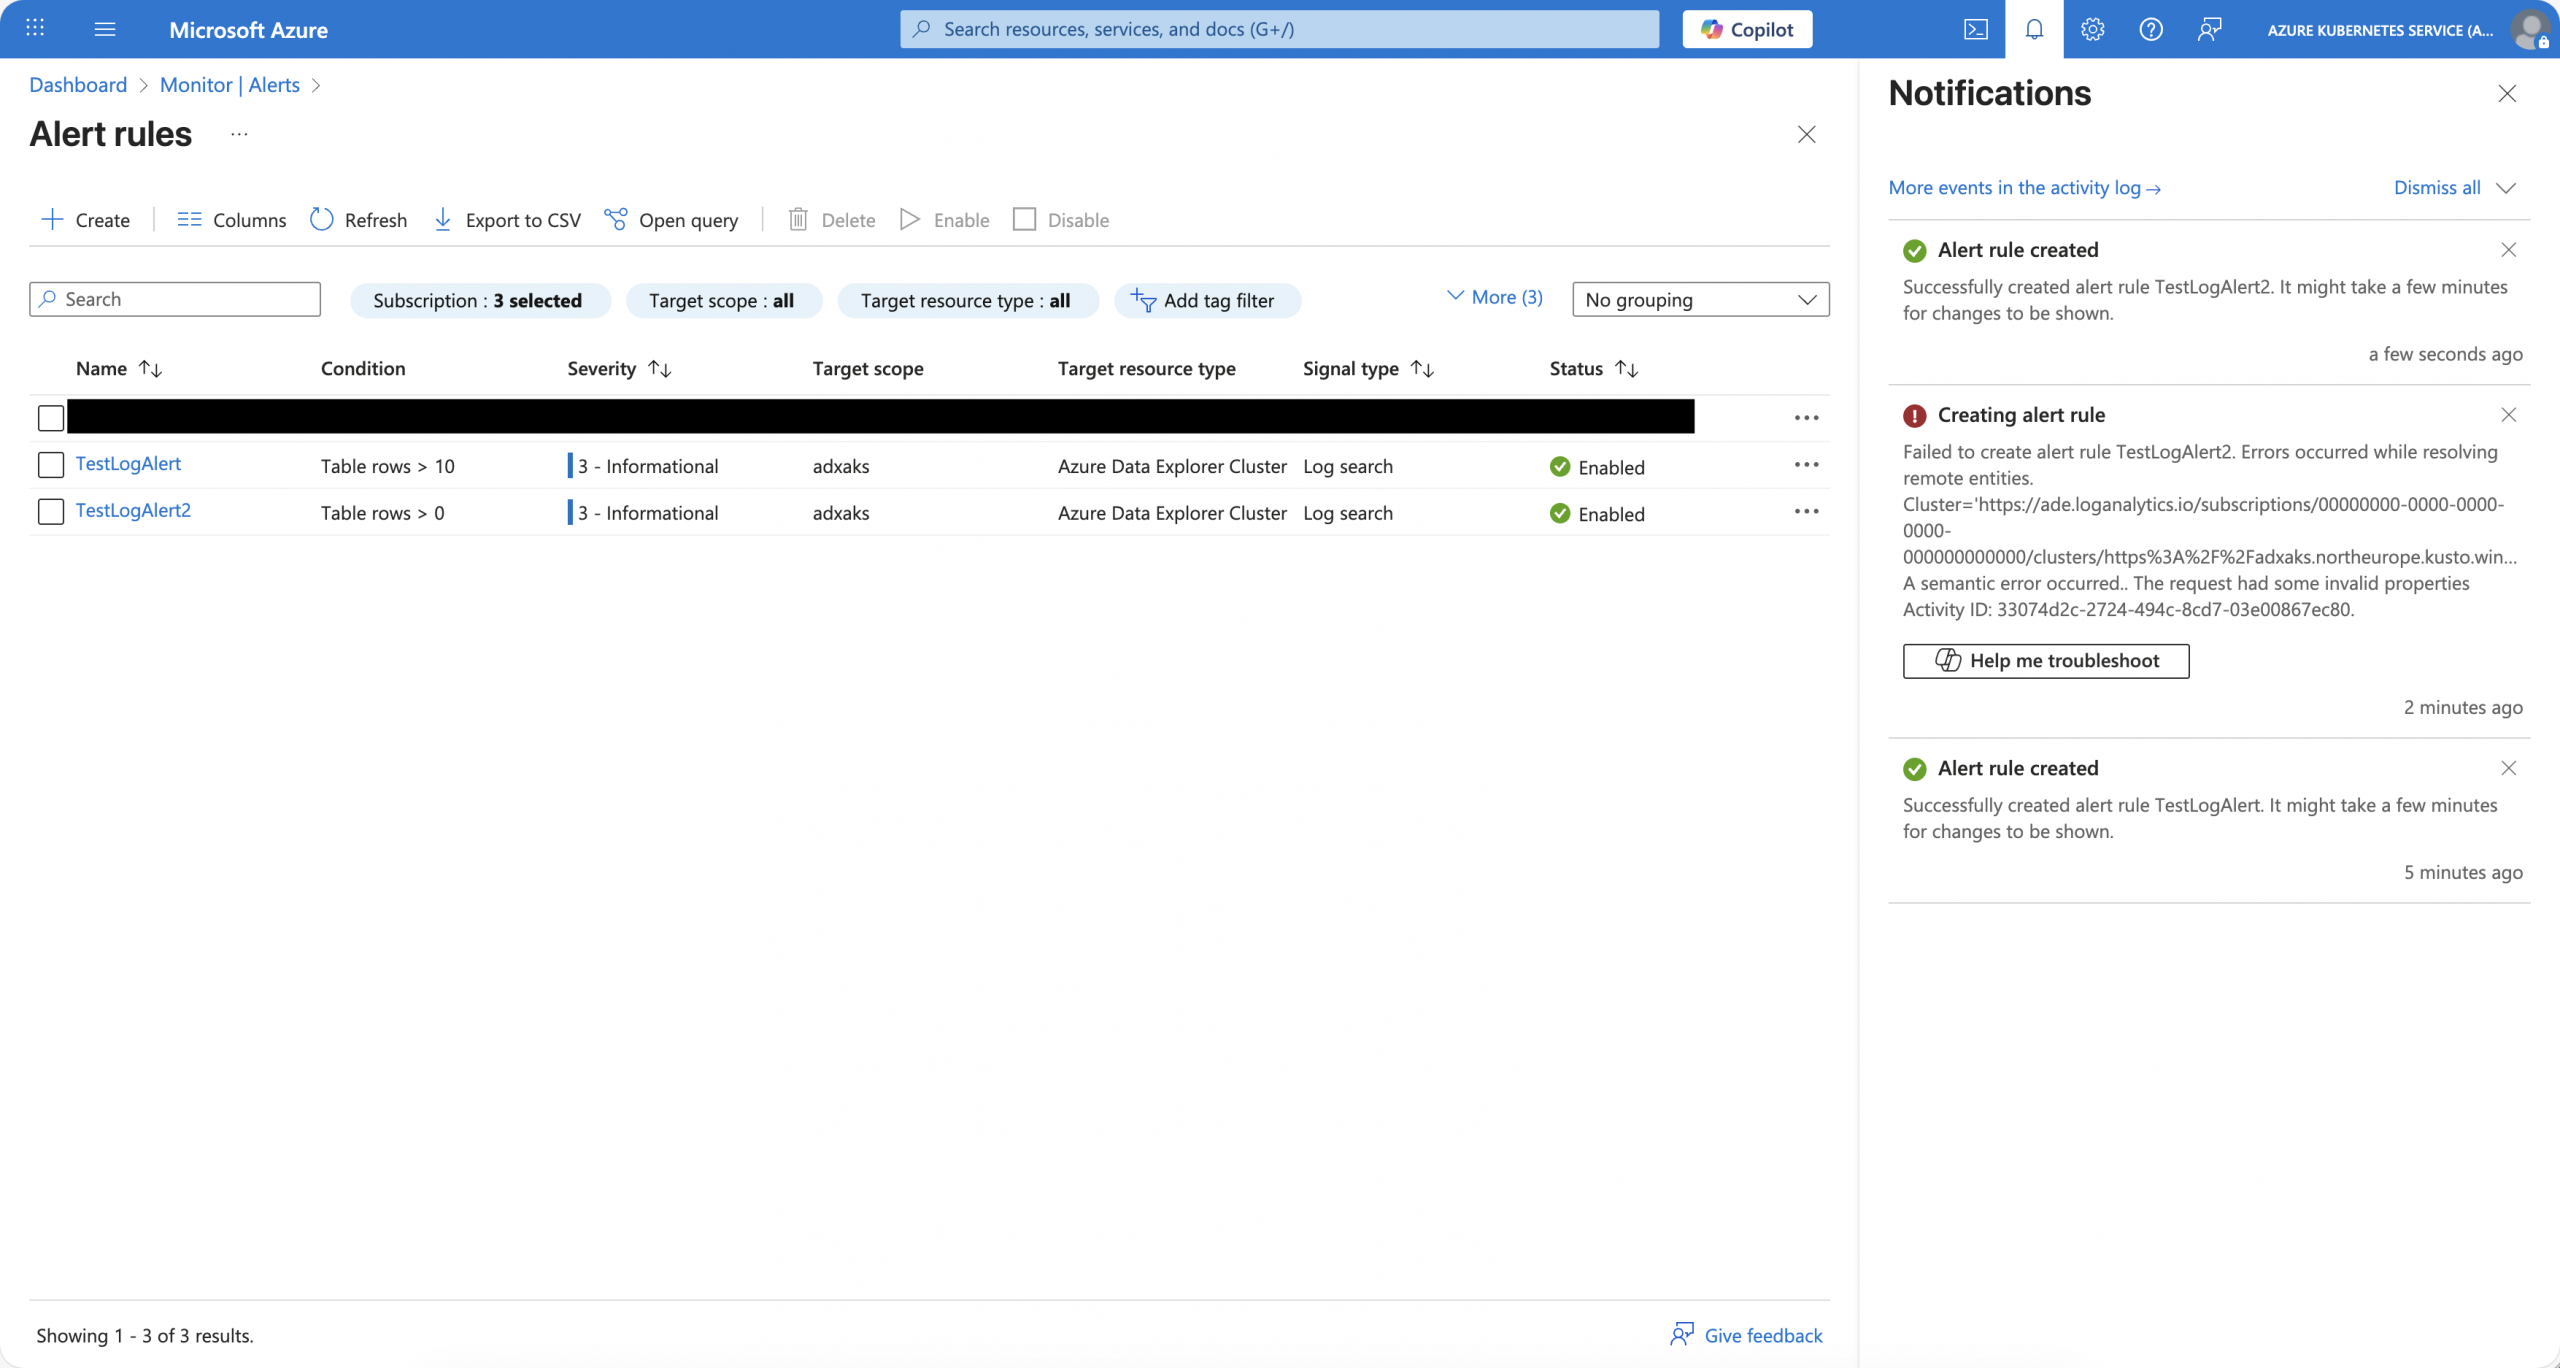
Task: Open the hamburger portal menu
Action: pyautogui.click(x=105, y=29)
